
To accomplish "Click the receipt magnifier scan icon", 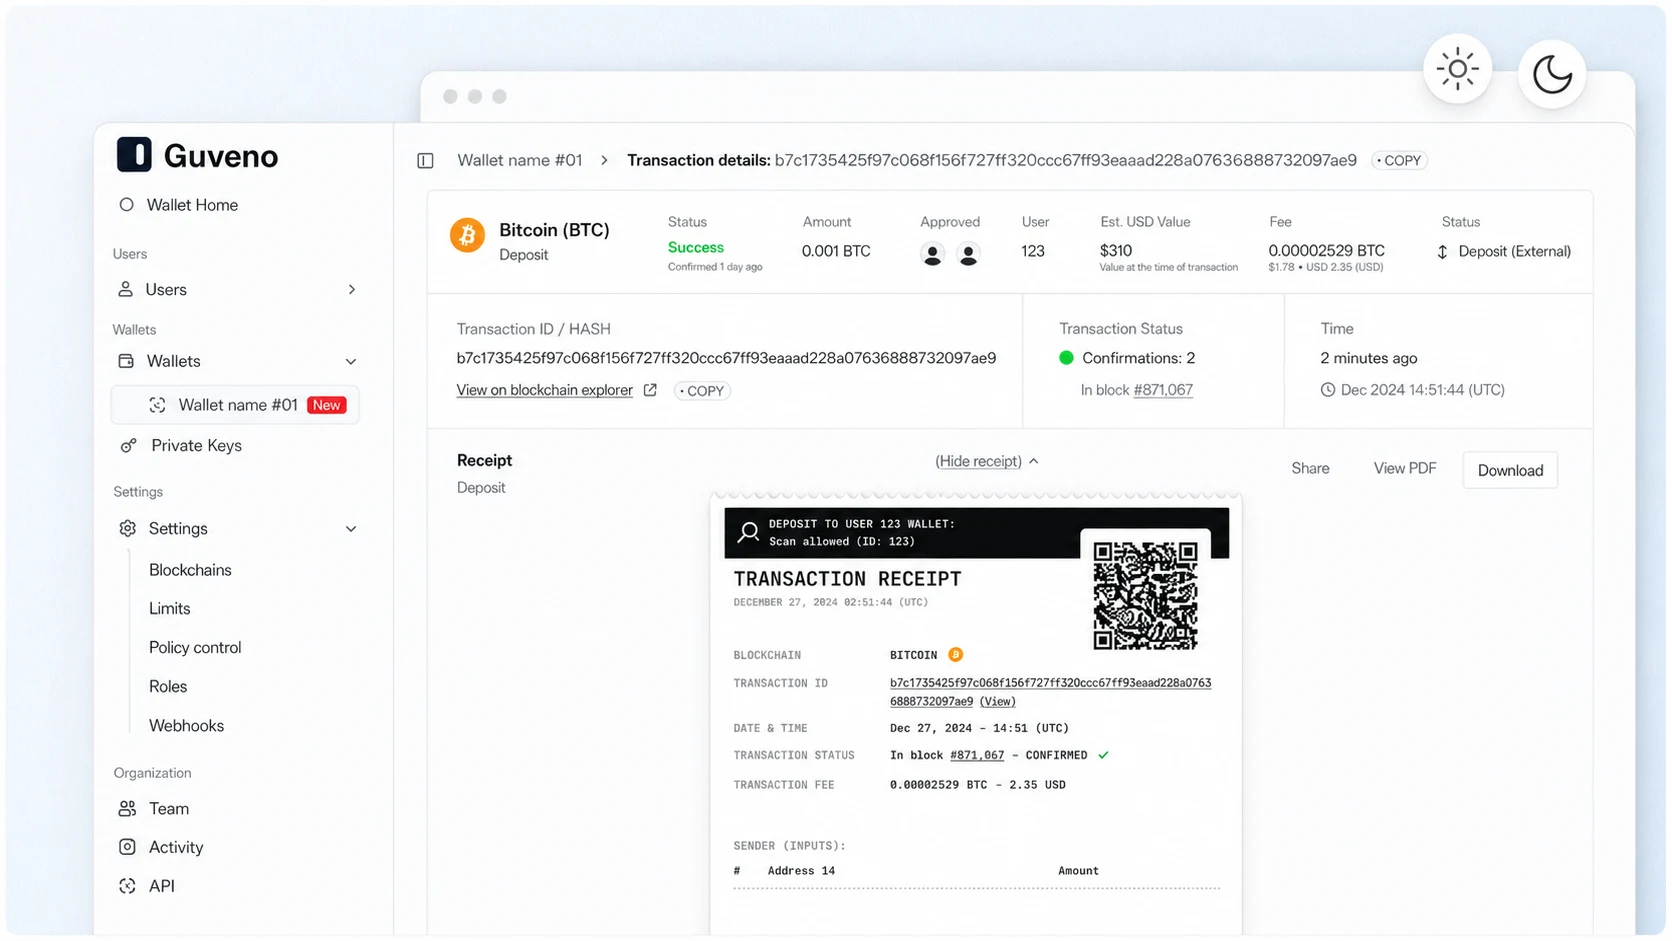I will [748, 532].
